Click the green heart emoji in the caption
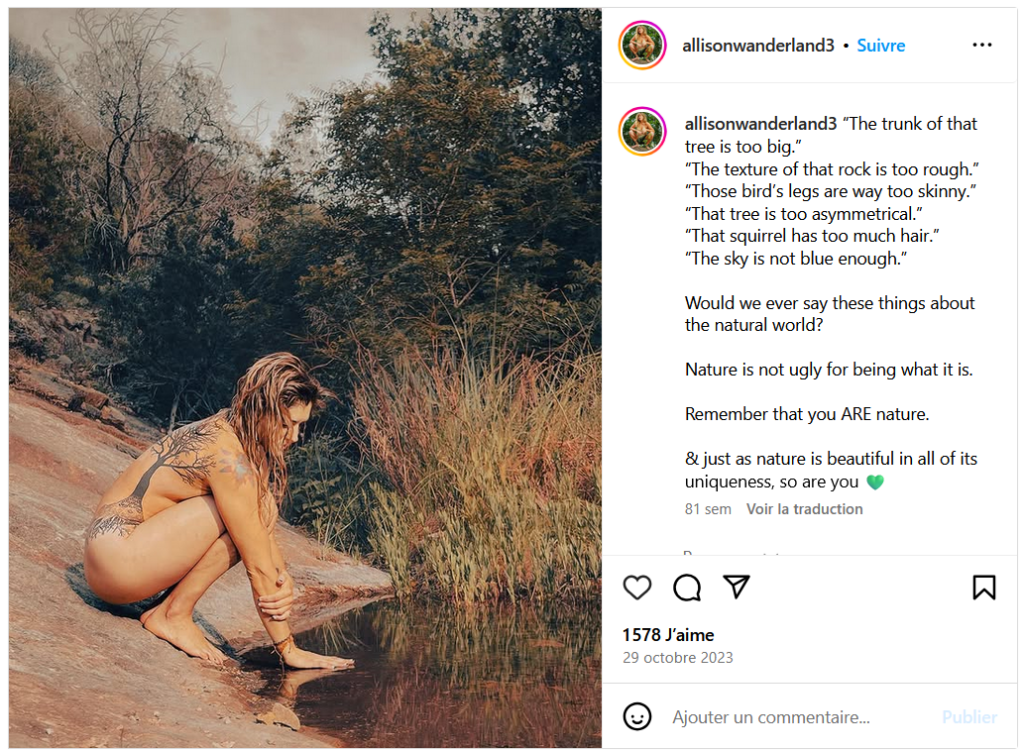 coord(875,483)
